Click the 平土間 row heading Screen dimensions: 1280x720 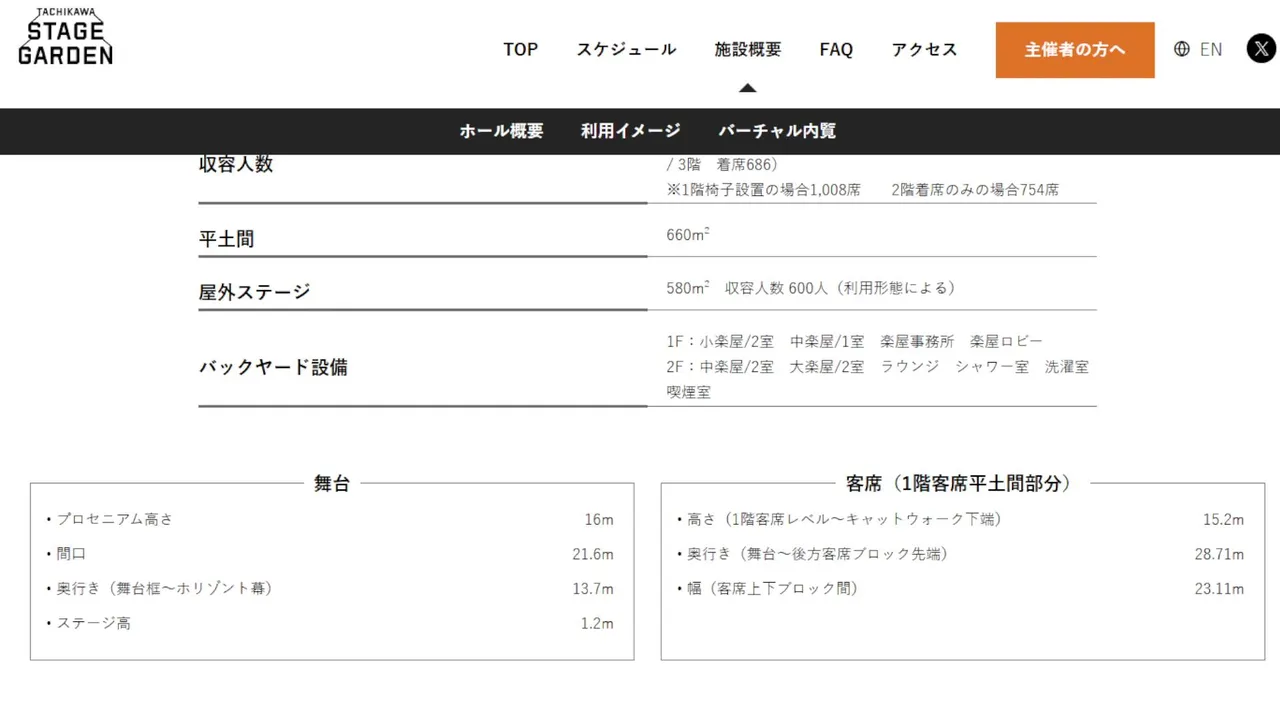pyautogui.click(x=227, y=239)
